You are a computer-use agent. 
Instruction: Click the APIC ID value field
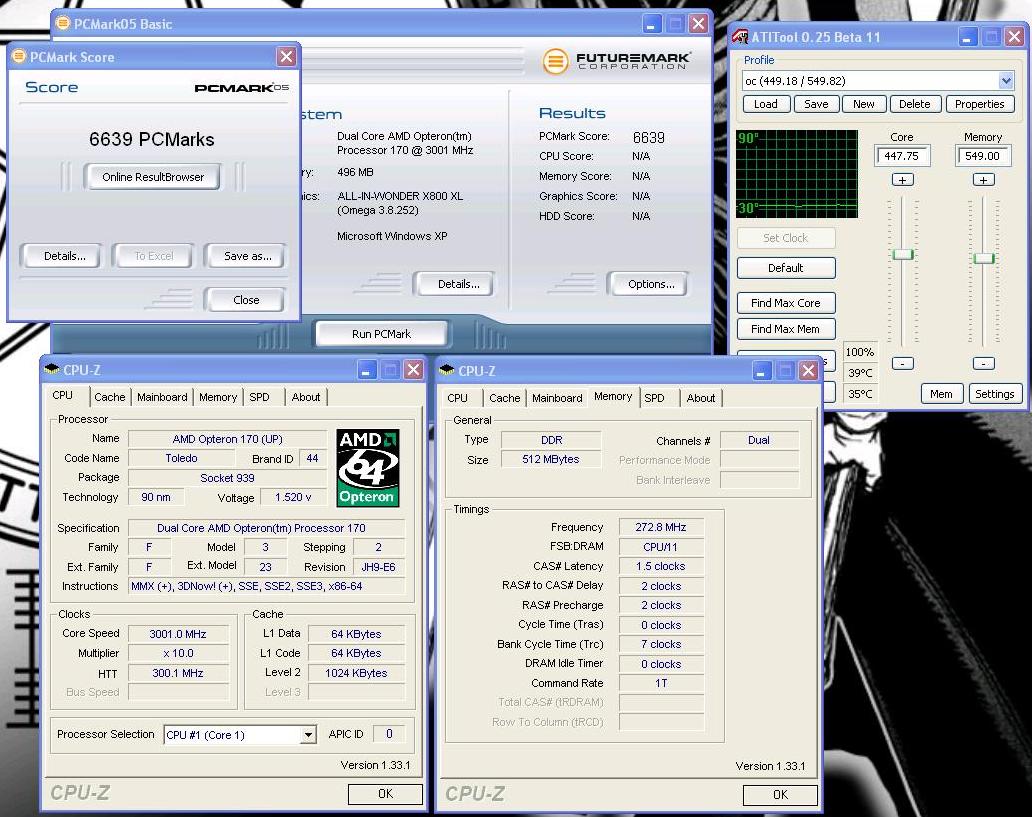coord(389,733)
